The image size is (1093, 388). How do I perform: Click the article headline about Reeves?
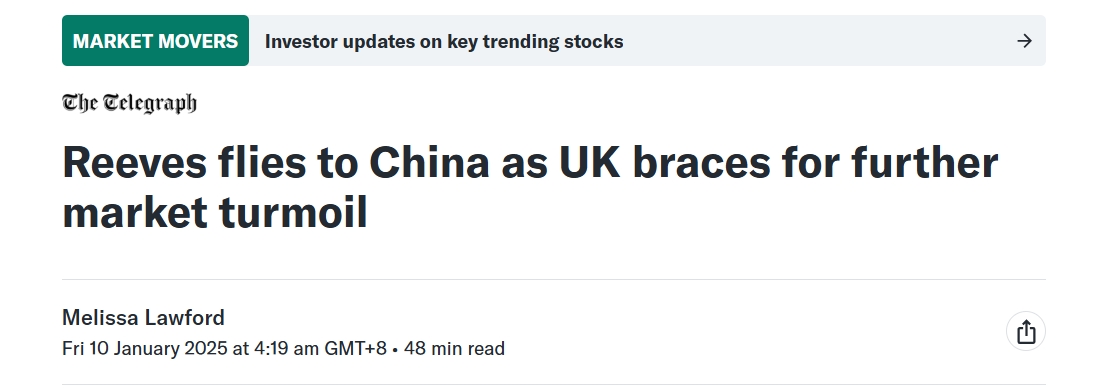(x=530, y=187)
